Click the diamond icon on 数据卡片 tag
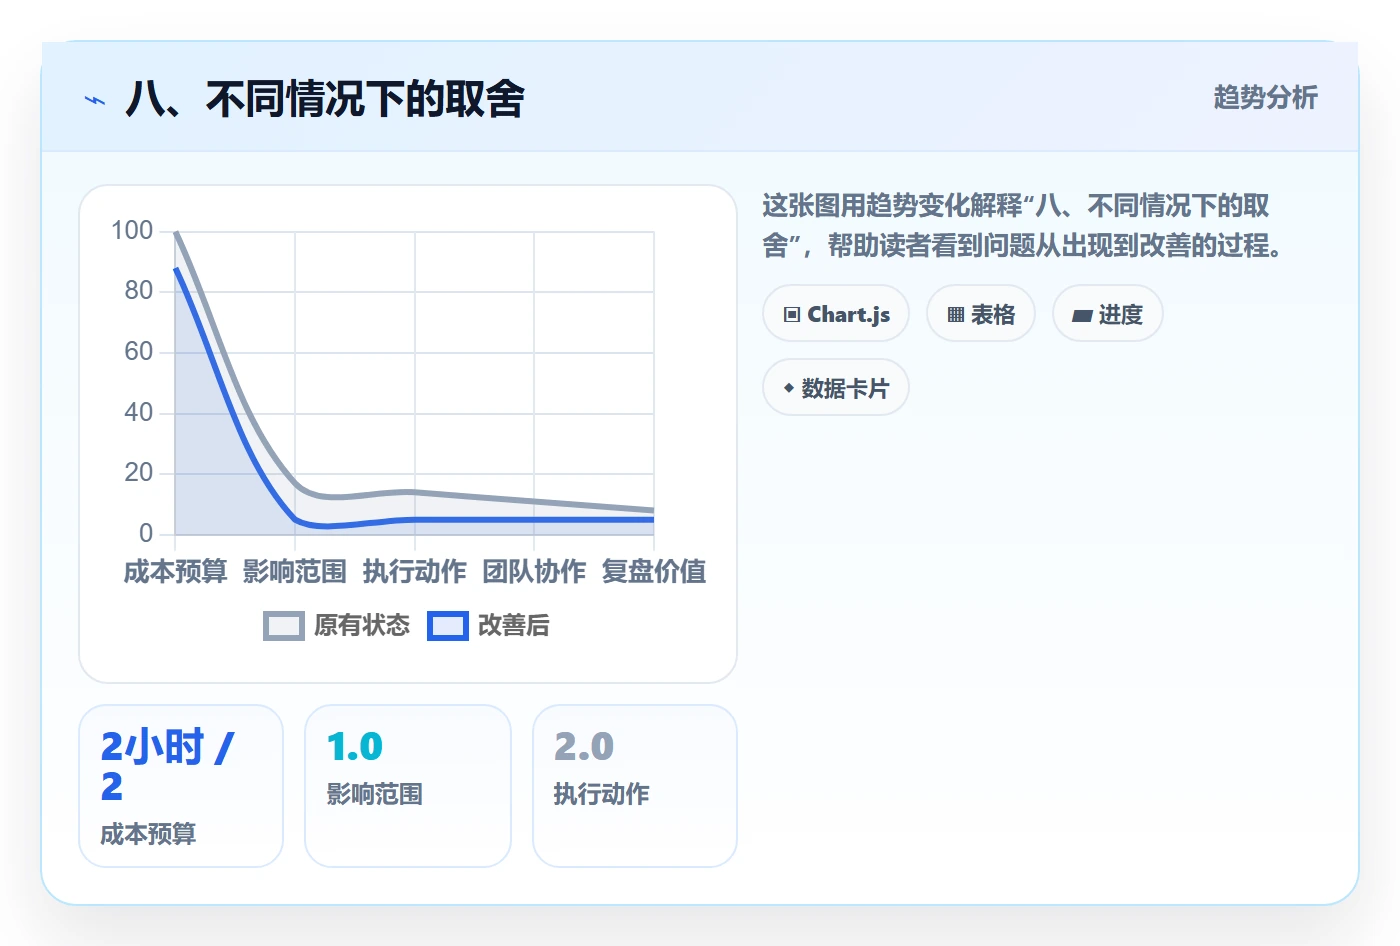The width and height of the screenshot is (1400, 946). coord(789,388)
